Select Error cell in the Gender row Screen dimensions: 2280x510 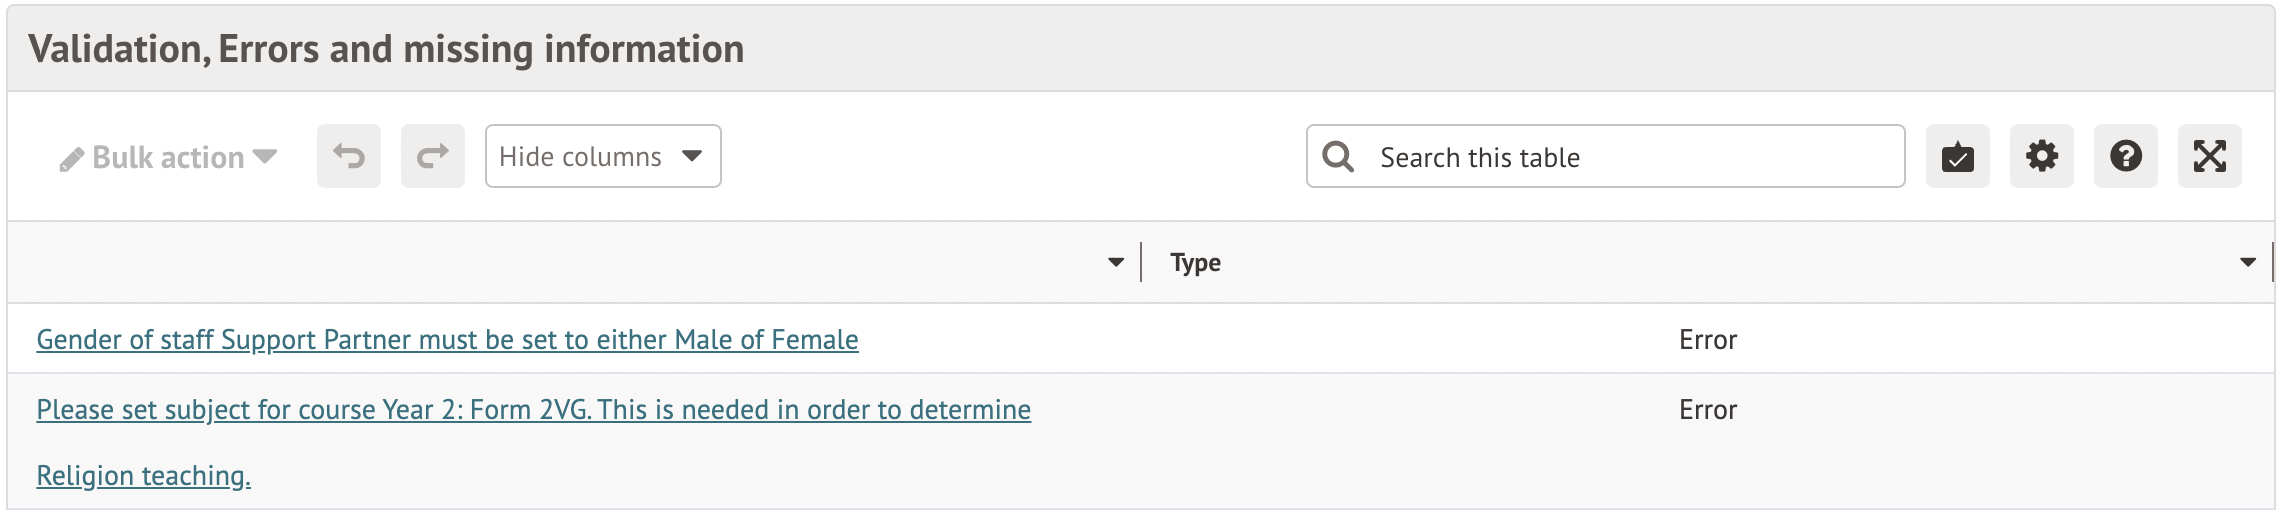[x=1707, y=340]
